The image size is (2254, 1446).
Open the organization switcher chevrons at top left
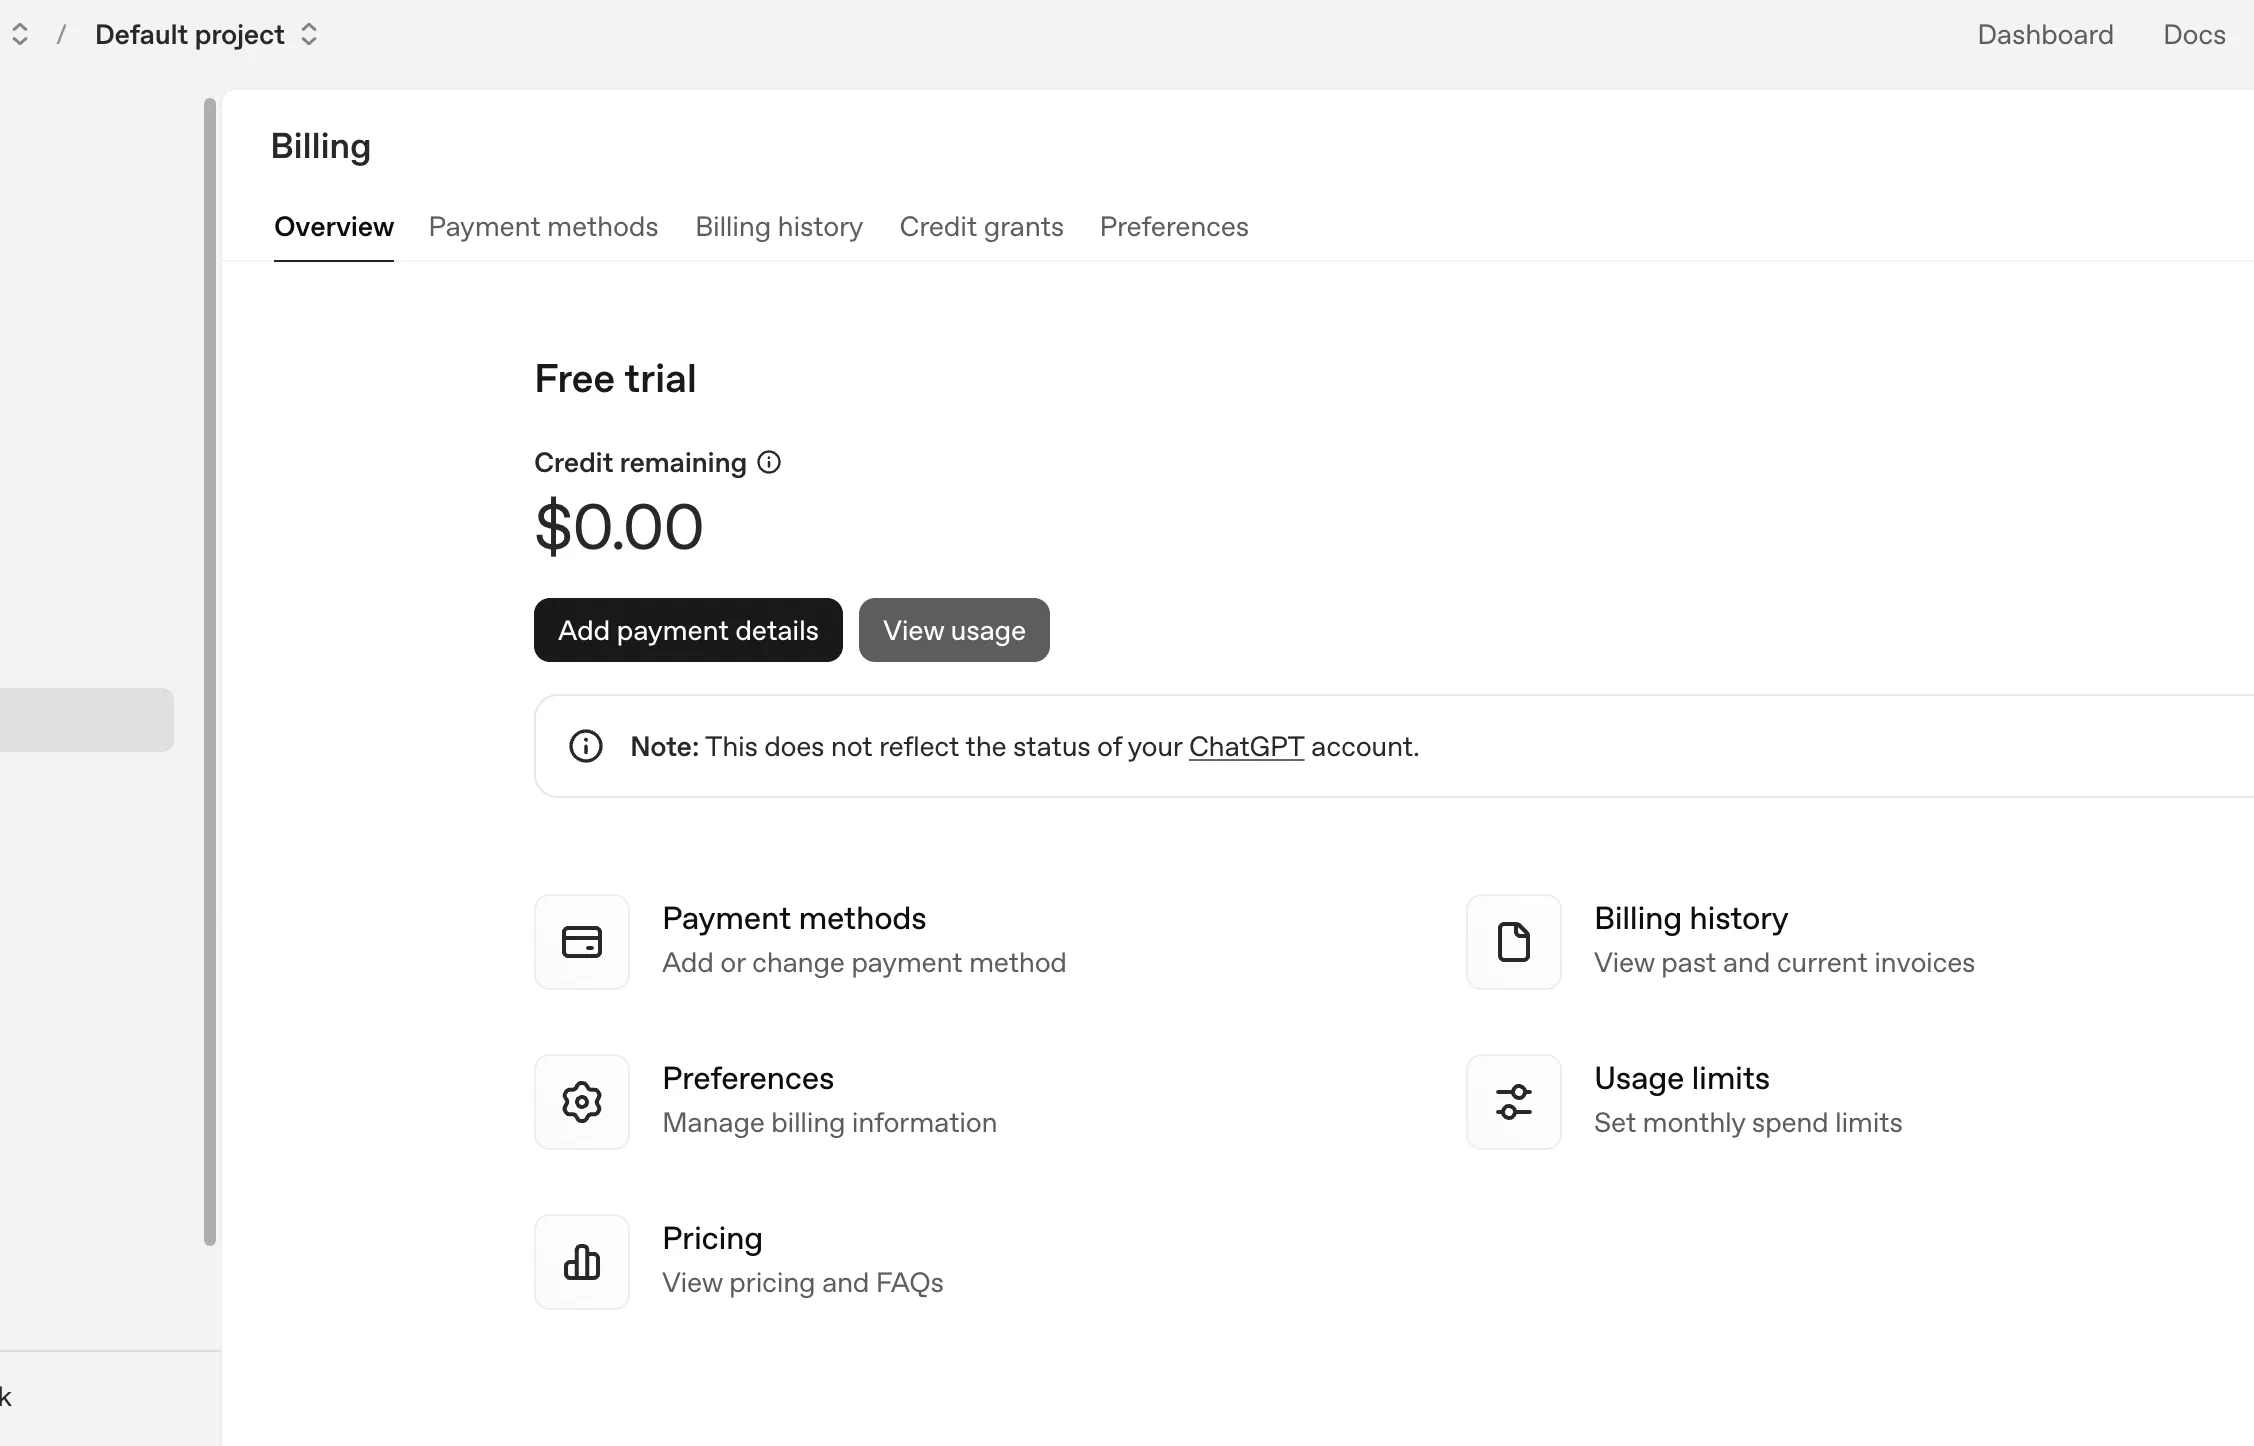point(20,35)
